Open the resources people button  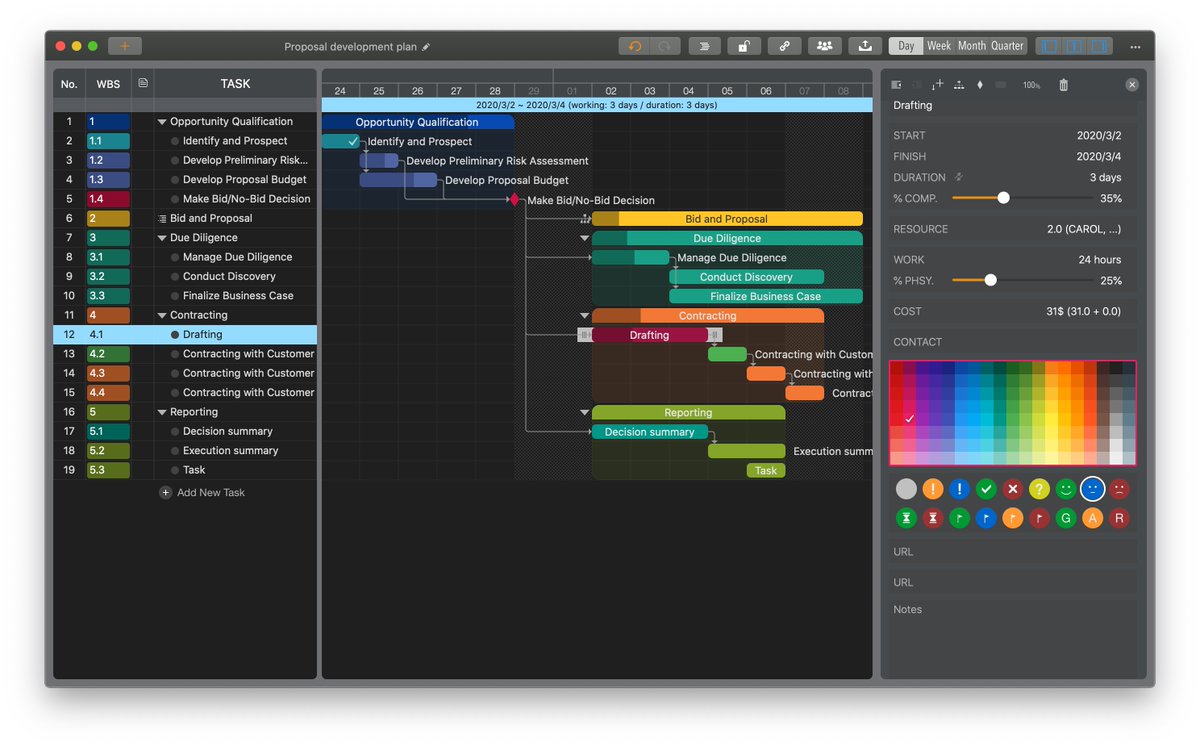point(824,46)
